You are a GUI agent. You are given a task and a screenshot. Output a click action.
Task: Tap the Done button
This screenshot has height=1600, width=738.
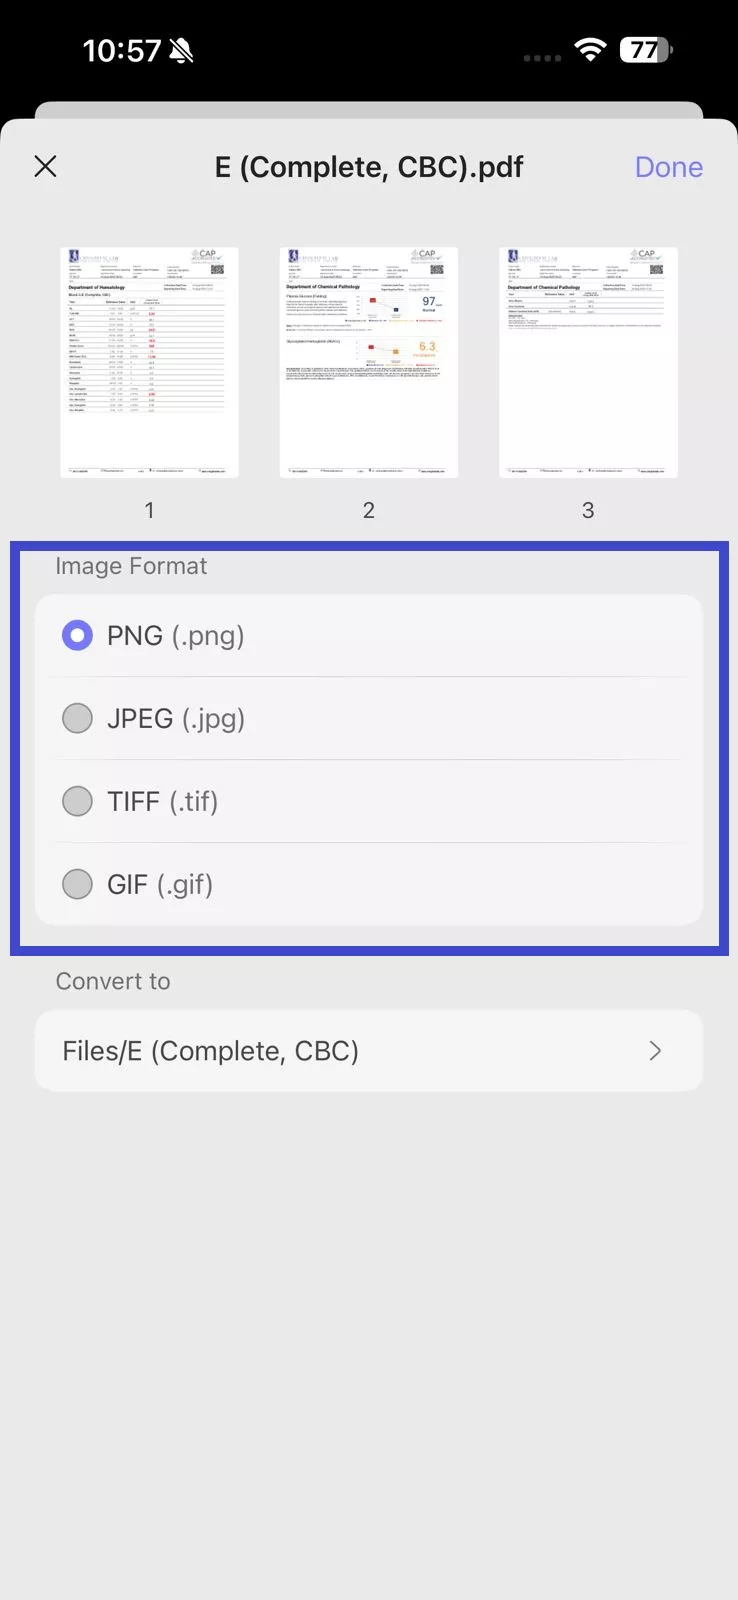click(668, 167)
